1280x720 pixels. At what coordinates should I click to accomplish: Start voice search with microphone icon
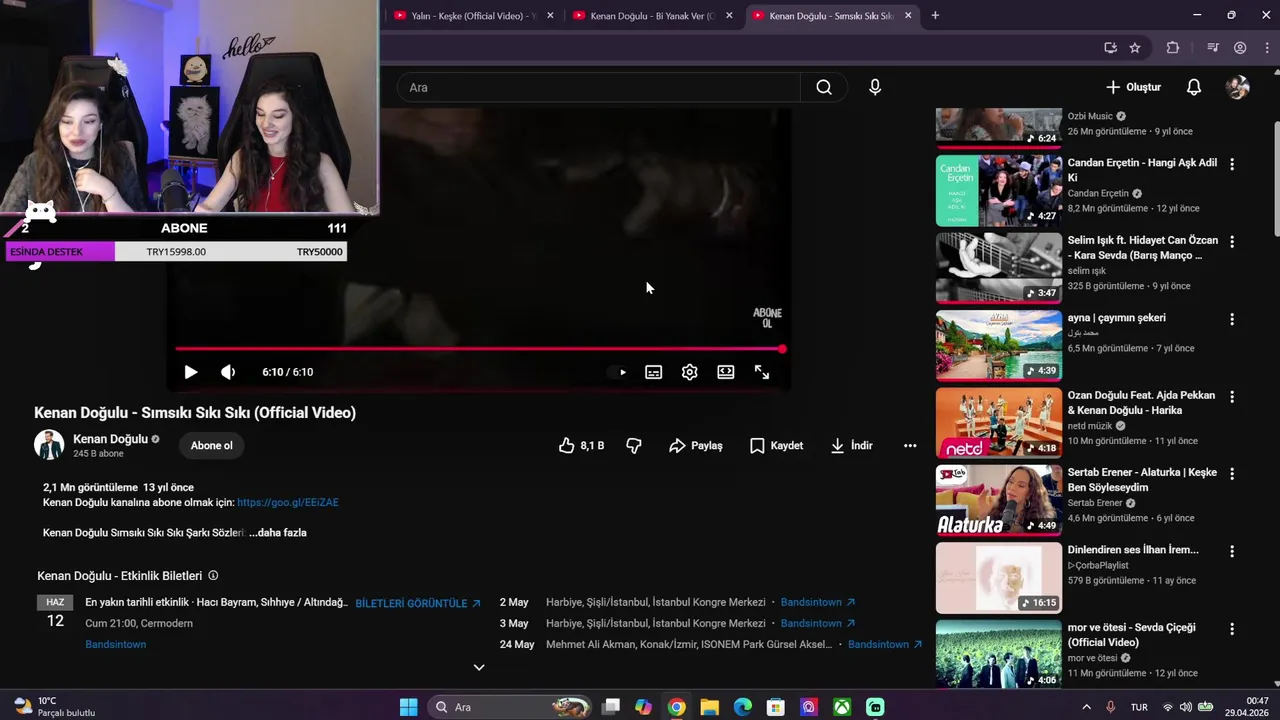875,87
